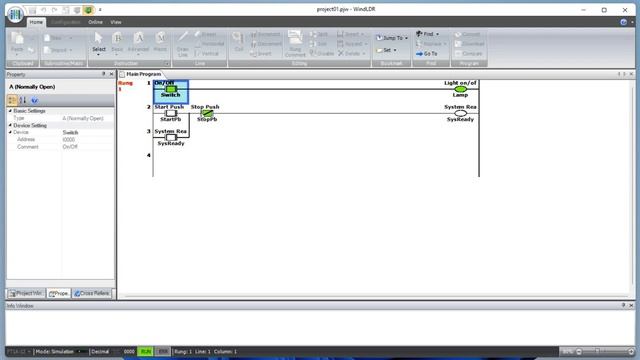This screenshot has height=360, width=640.
Task: Open the Jump To bookmark dropdown
Action: pos(392,38)
